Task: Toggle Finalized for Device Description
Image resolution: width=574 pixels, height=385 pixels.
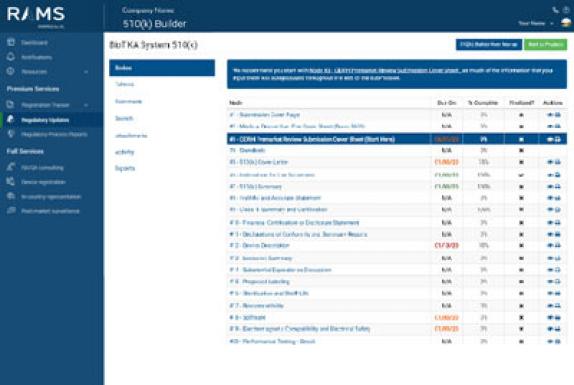Action: click(x=521, y=246)
